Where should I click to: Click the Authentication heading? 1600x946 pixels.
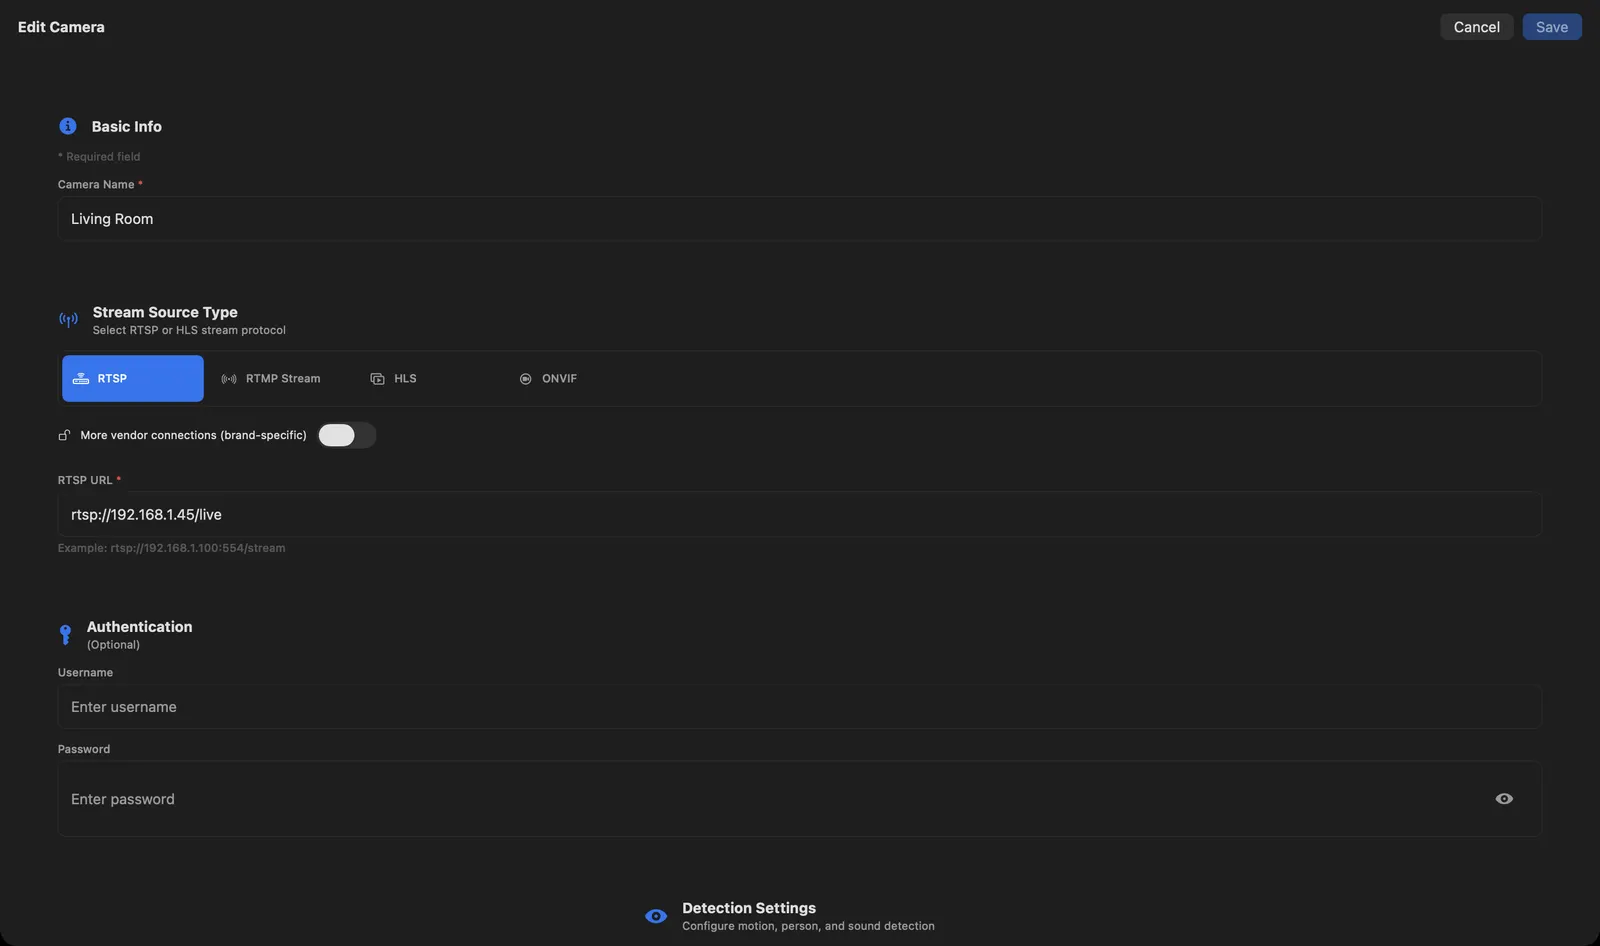click(140, 627)
